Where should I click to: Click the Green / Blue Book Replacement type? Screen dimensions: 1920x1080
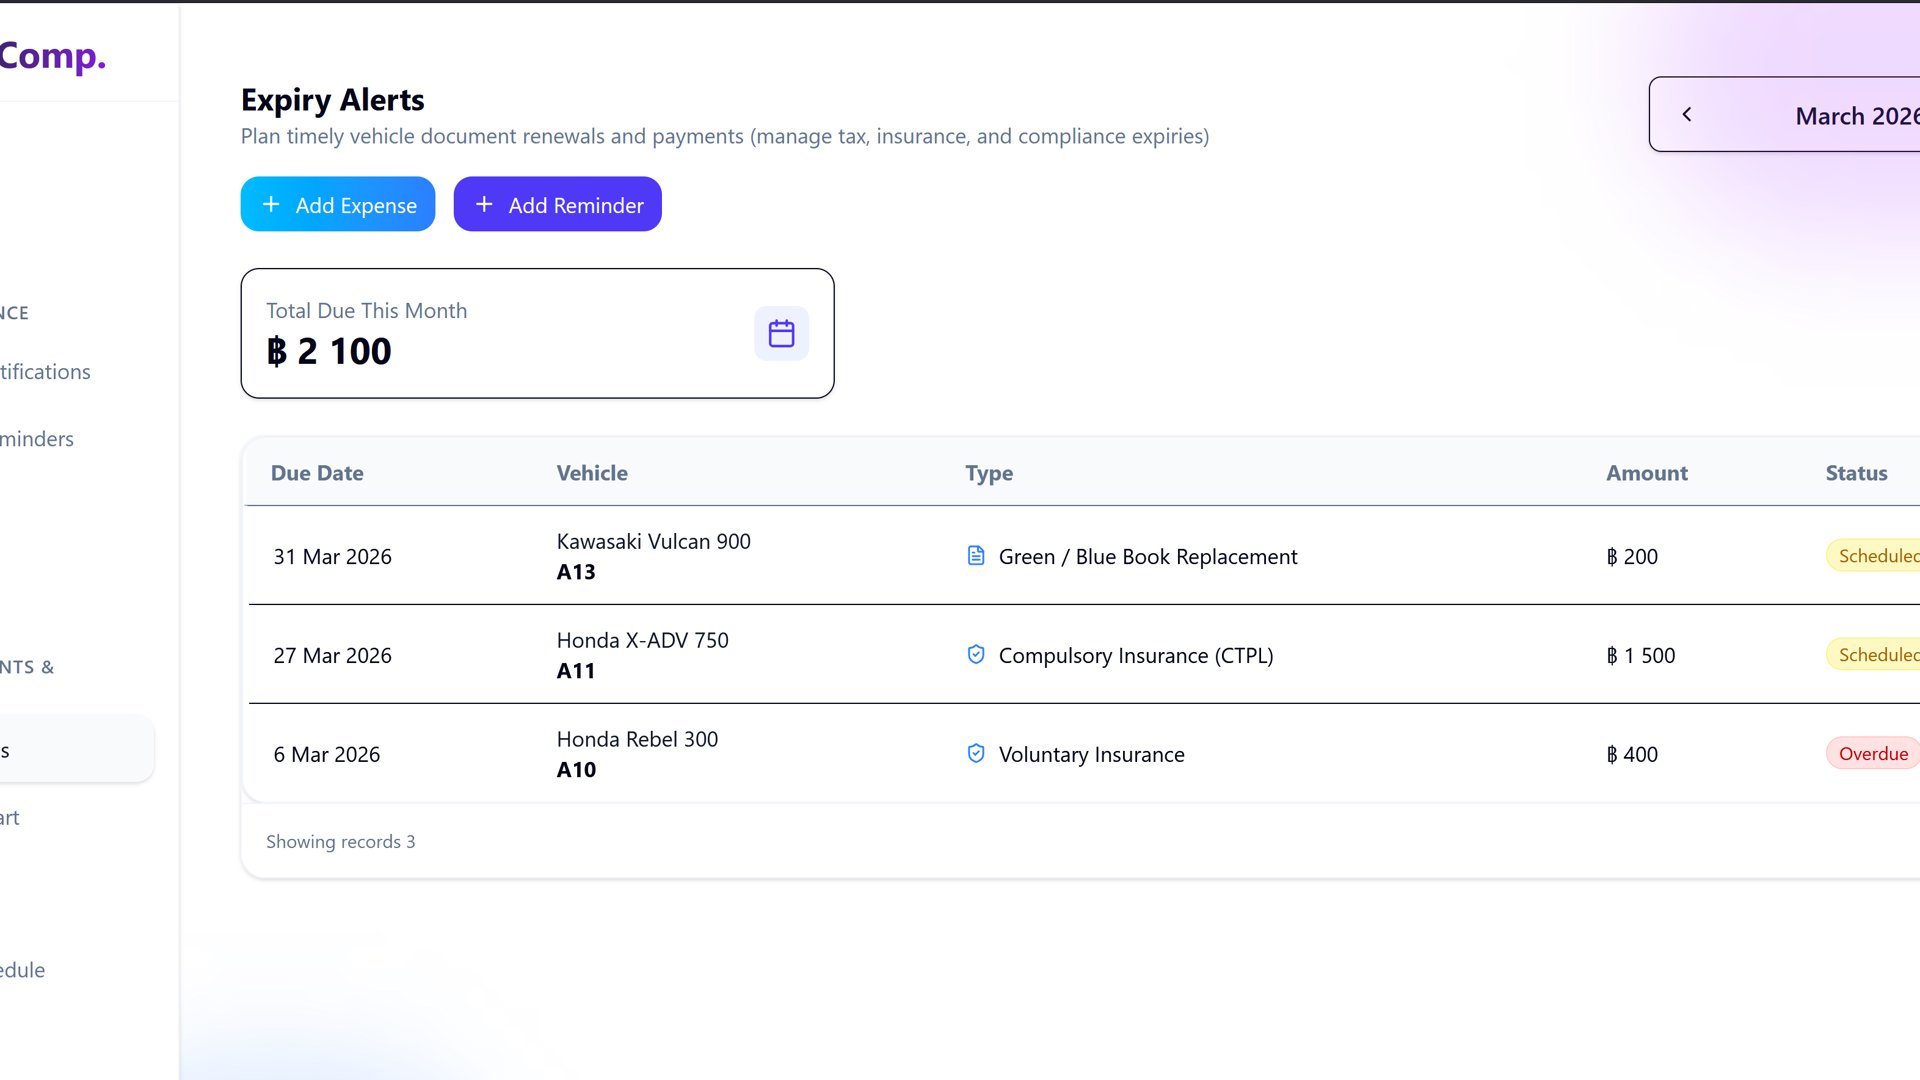(x=1148, y=556)
